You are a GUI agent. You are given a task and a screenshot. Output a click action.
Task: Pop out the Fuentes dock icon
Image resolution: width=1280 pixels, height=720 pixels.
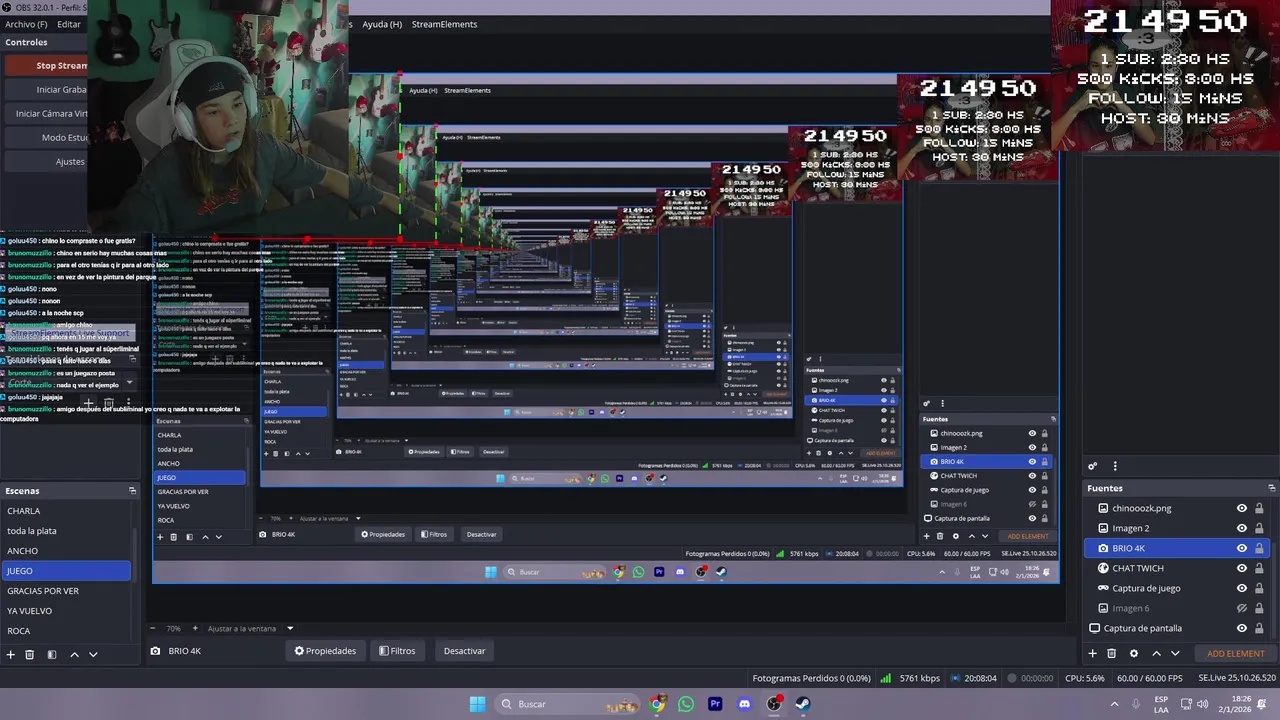[1270, 488]
